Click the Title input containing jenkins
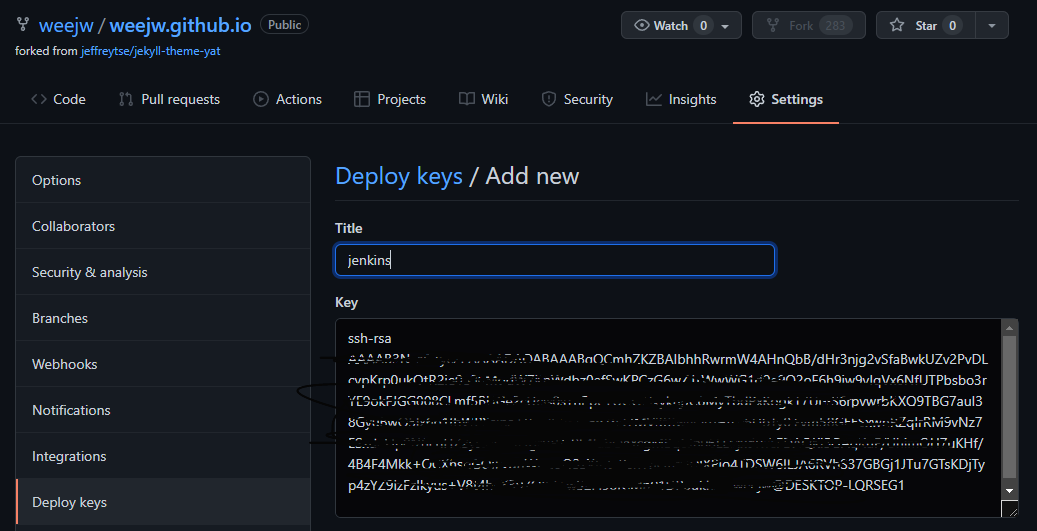This screenshot has height=531, width=1037. coord(555,260)
